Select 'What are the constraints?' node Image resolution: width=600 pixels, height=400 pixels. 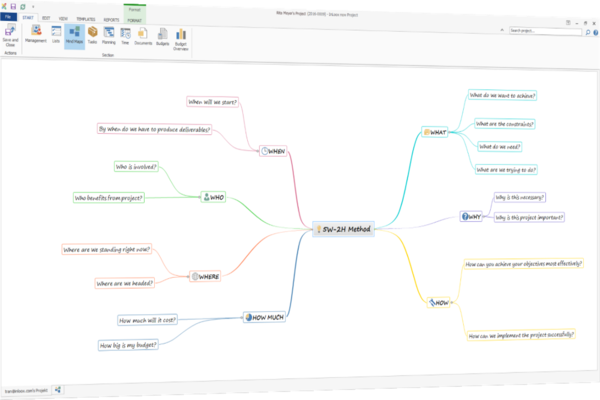pos(504,124)
